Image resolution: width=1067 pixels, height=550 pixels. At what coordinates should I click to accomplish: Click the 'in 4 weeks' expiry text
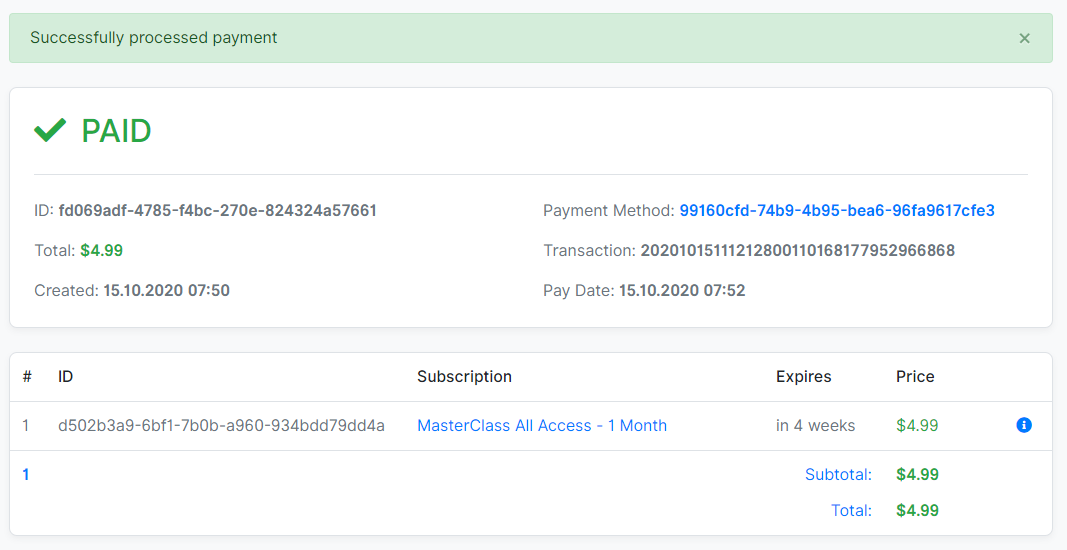pos(815,426)
